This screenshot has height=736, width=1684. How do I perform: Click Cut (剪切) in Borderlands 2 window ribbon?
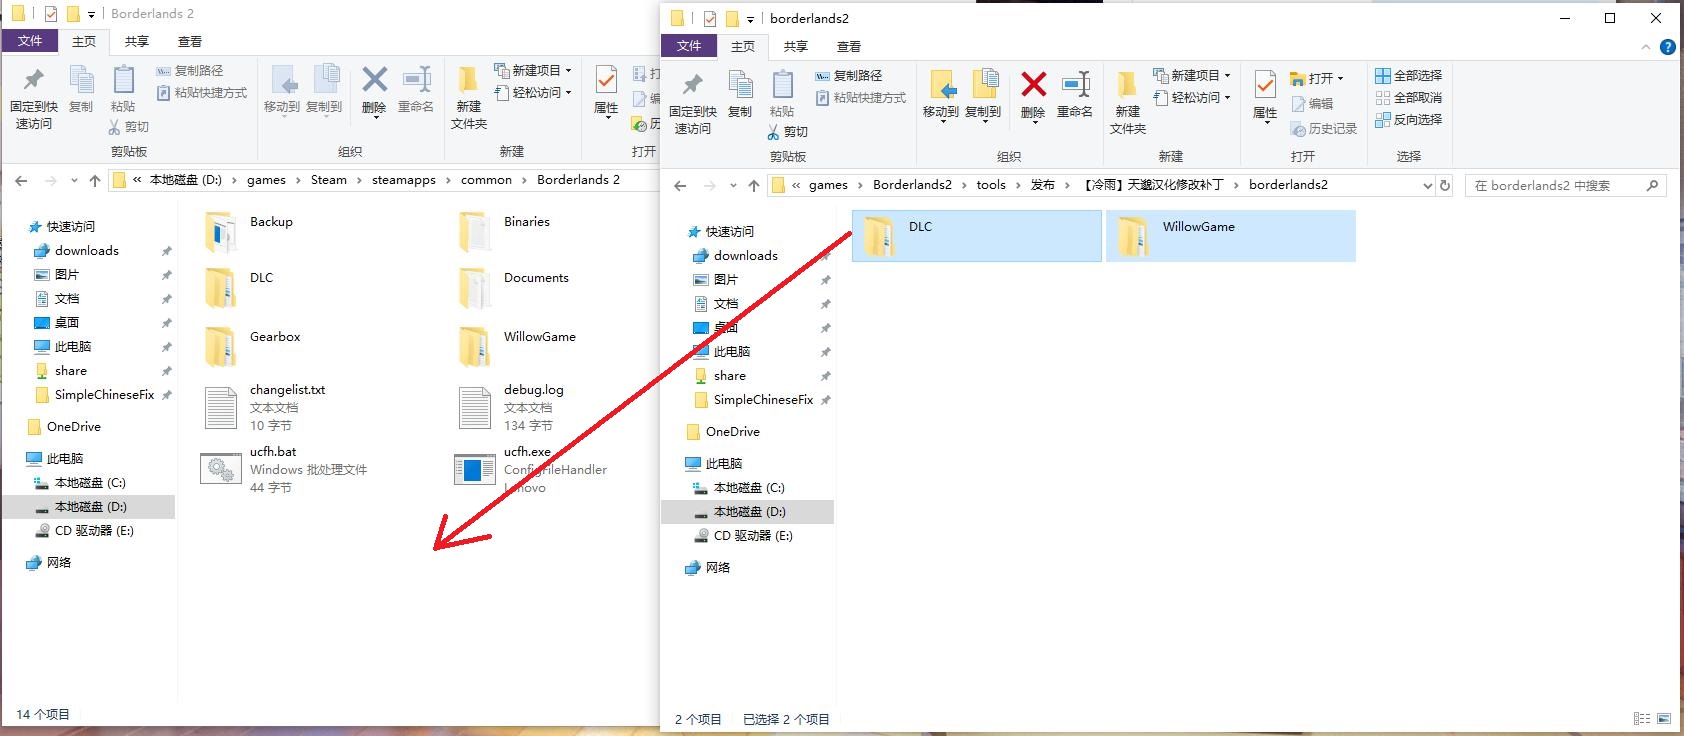point(129,127)
